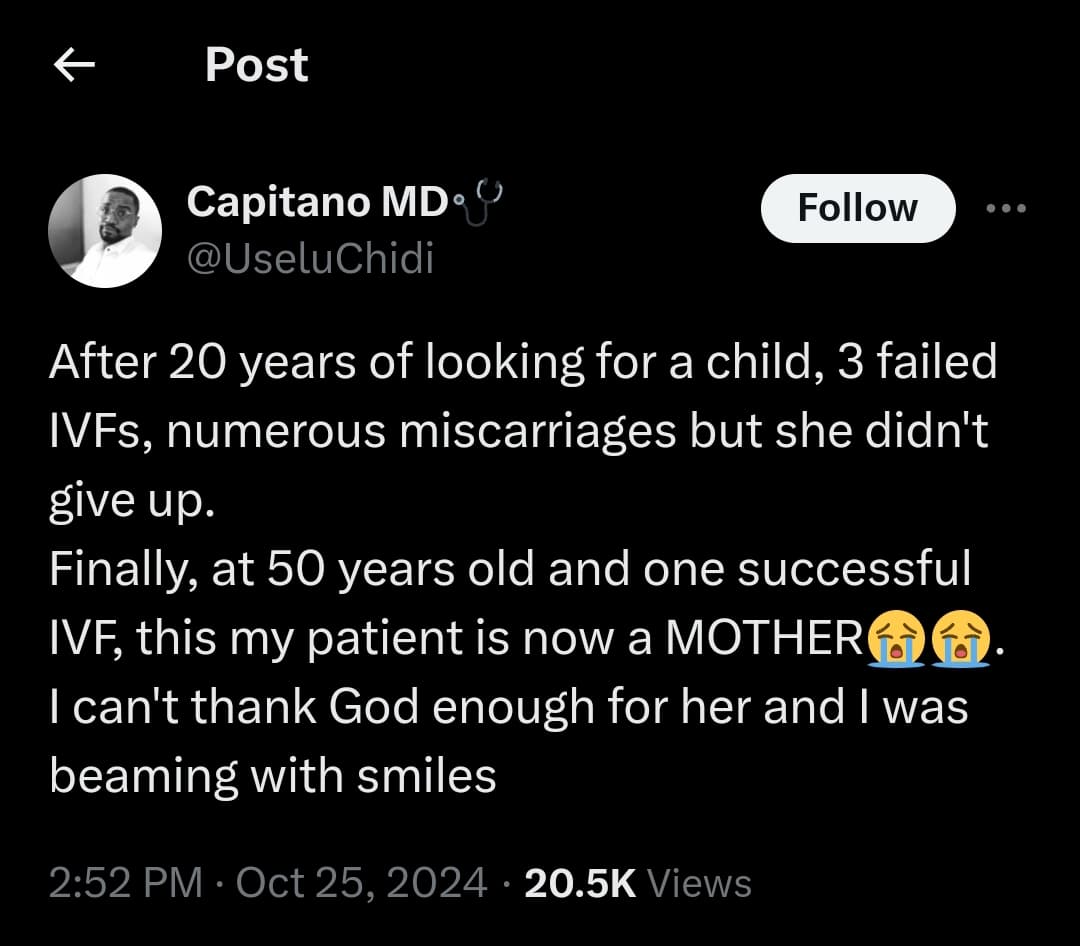Tap the "I can't thank God enough" line

coord(508,708)
